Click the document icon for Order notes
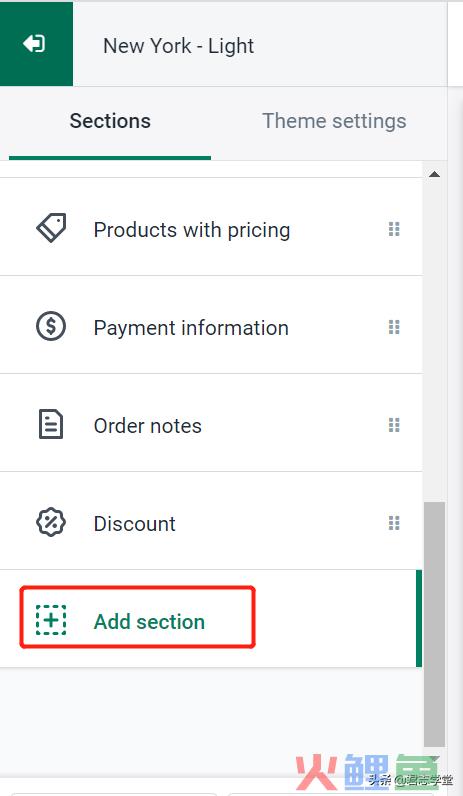 click(51, 424)
